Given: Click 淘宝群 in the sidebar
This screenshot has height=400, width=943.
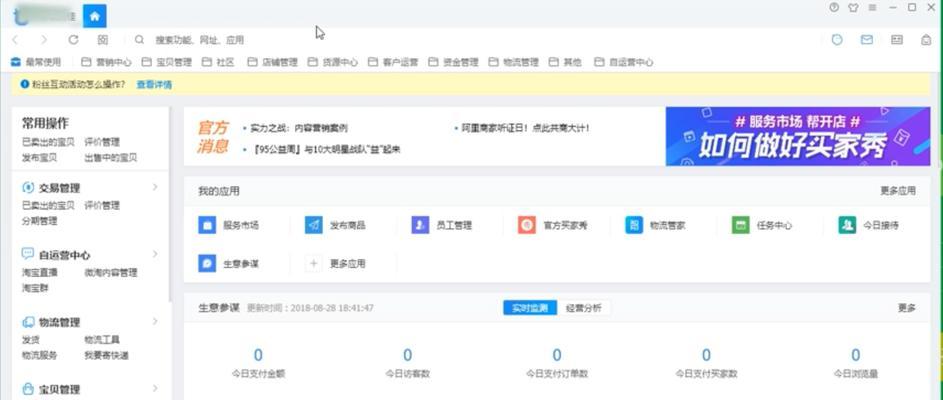Looking at the screenshot, I should (x=35, y=288).
